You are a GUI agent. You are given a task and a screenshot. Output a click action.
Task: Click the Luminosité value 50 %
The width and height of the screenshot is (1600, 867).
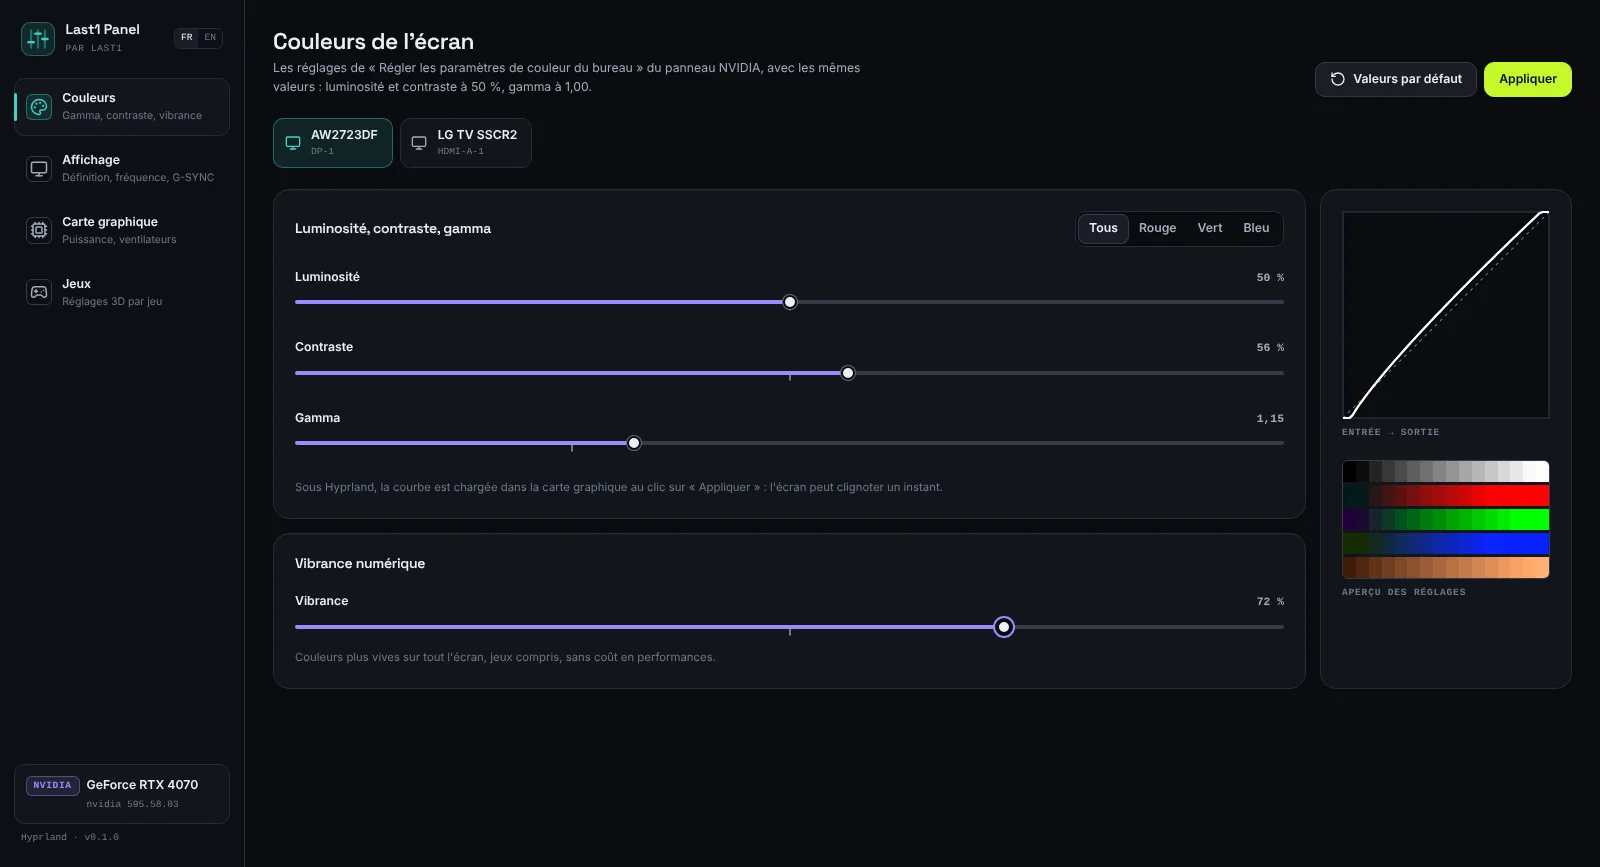pyautogui.click(x=1270, y=278)
